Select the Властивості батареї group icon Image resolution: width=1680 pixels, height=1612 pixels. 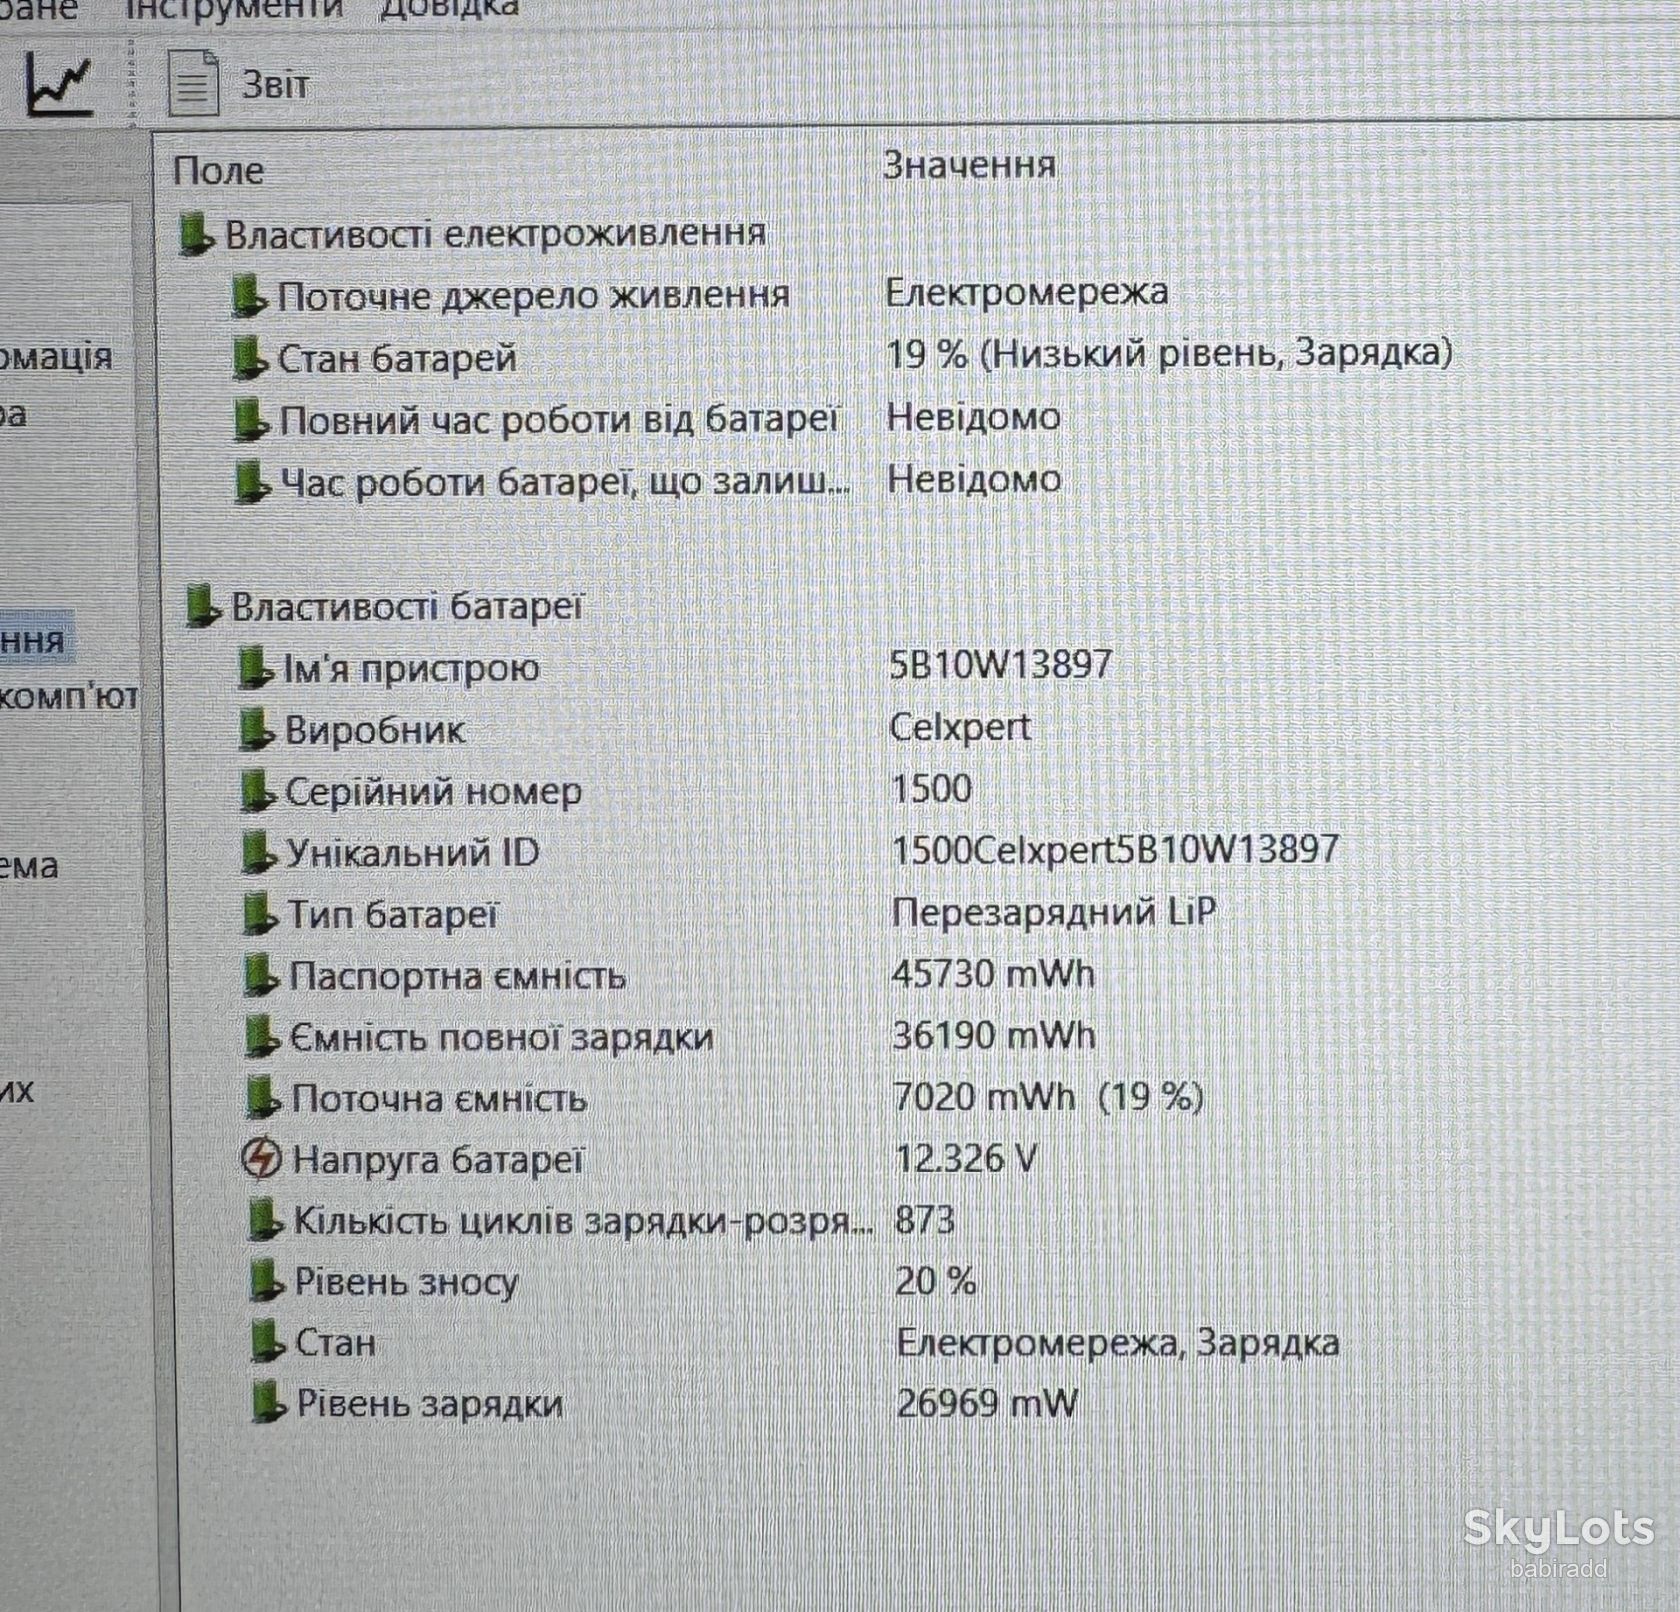(202, 607)
